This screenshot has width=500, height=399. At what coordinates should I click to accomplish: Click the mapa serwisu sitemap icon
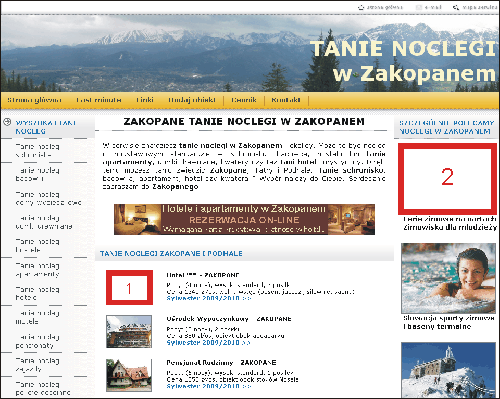point(456,7)
